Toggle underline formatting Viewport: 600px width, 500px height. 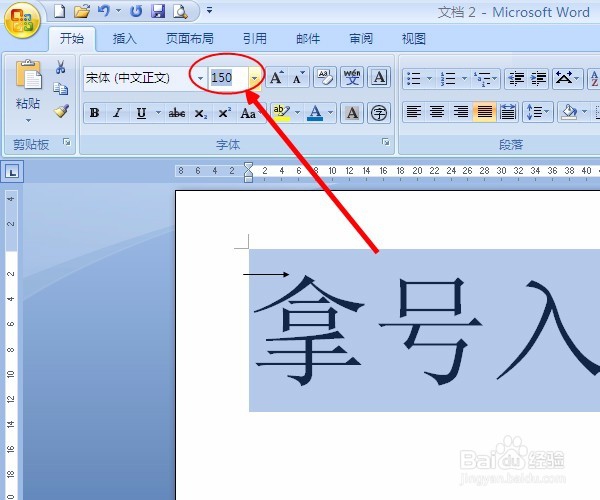click(x=141, y=113)
